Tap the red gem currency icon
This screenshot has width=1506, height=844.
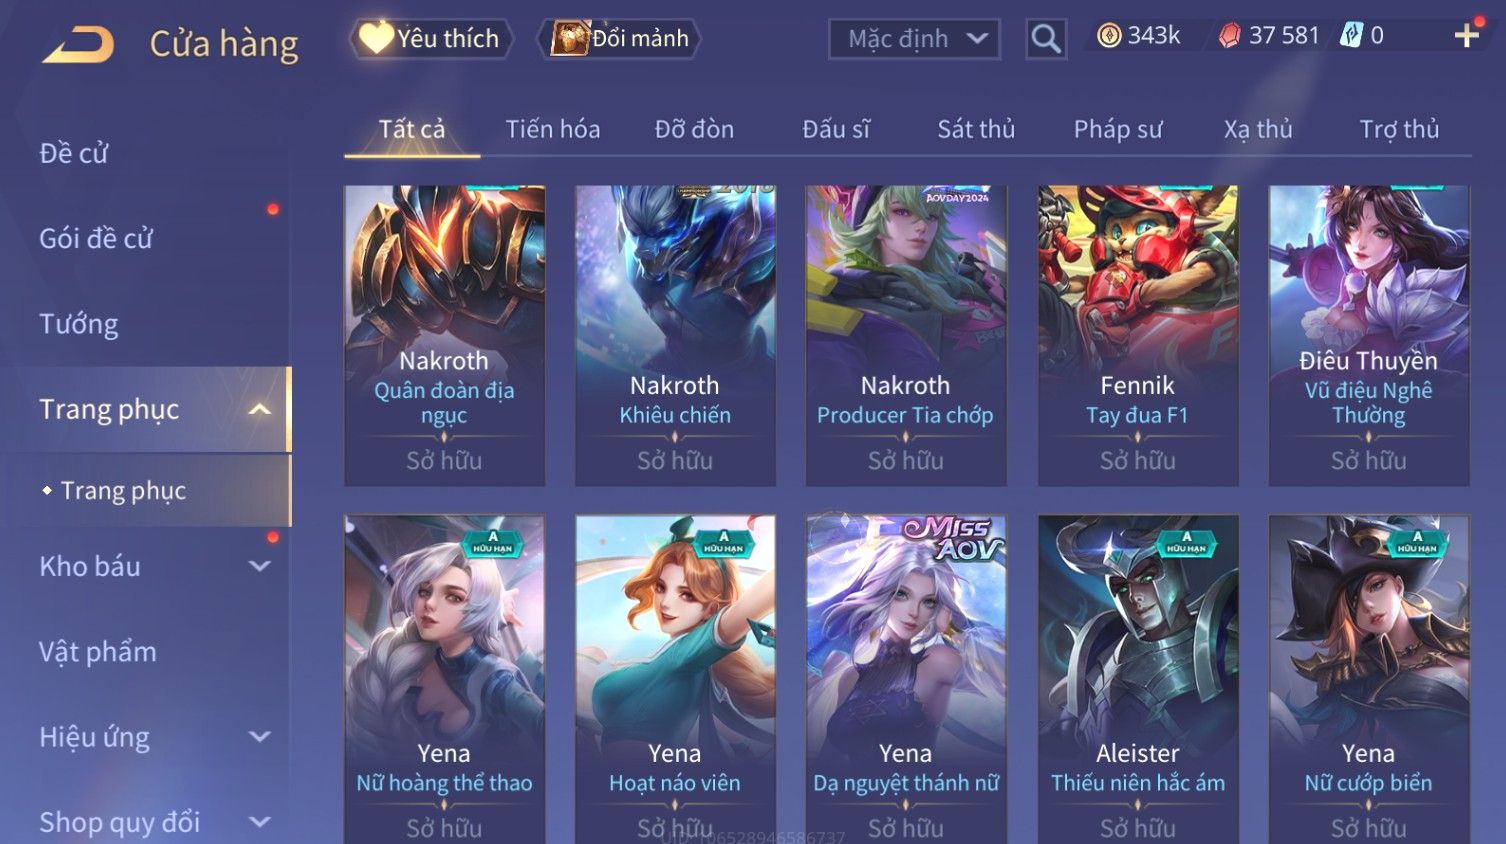pos(1230,36)
